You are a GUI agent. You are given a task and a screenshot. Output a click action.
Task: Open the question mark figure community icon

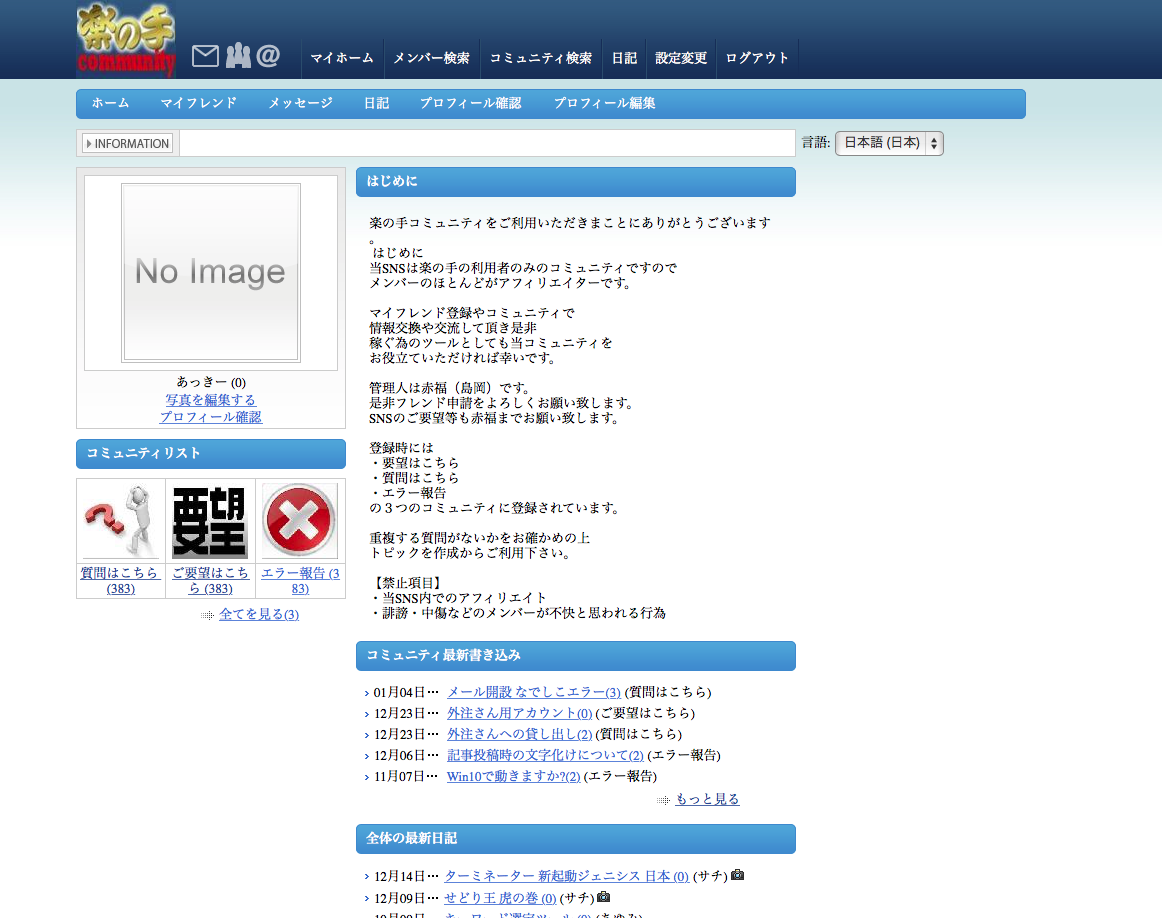120,521
